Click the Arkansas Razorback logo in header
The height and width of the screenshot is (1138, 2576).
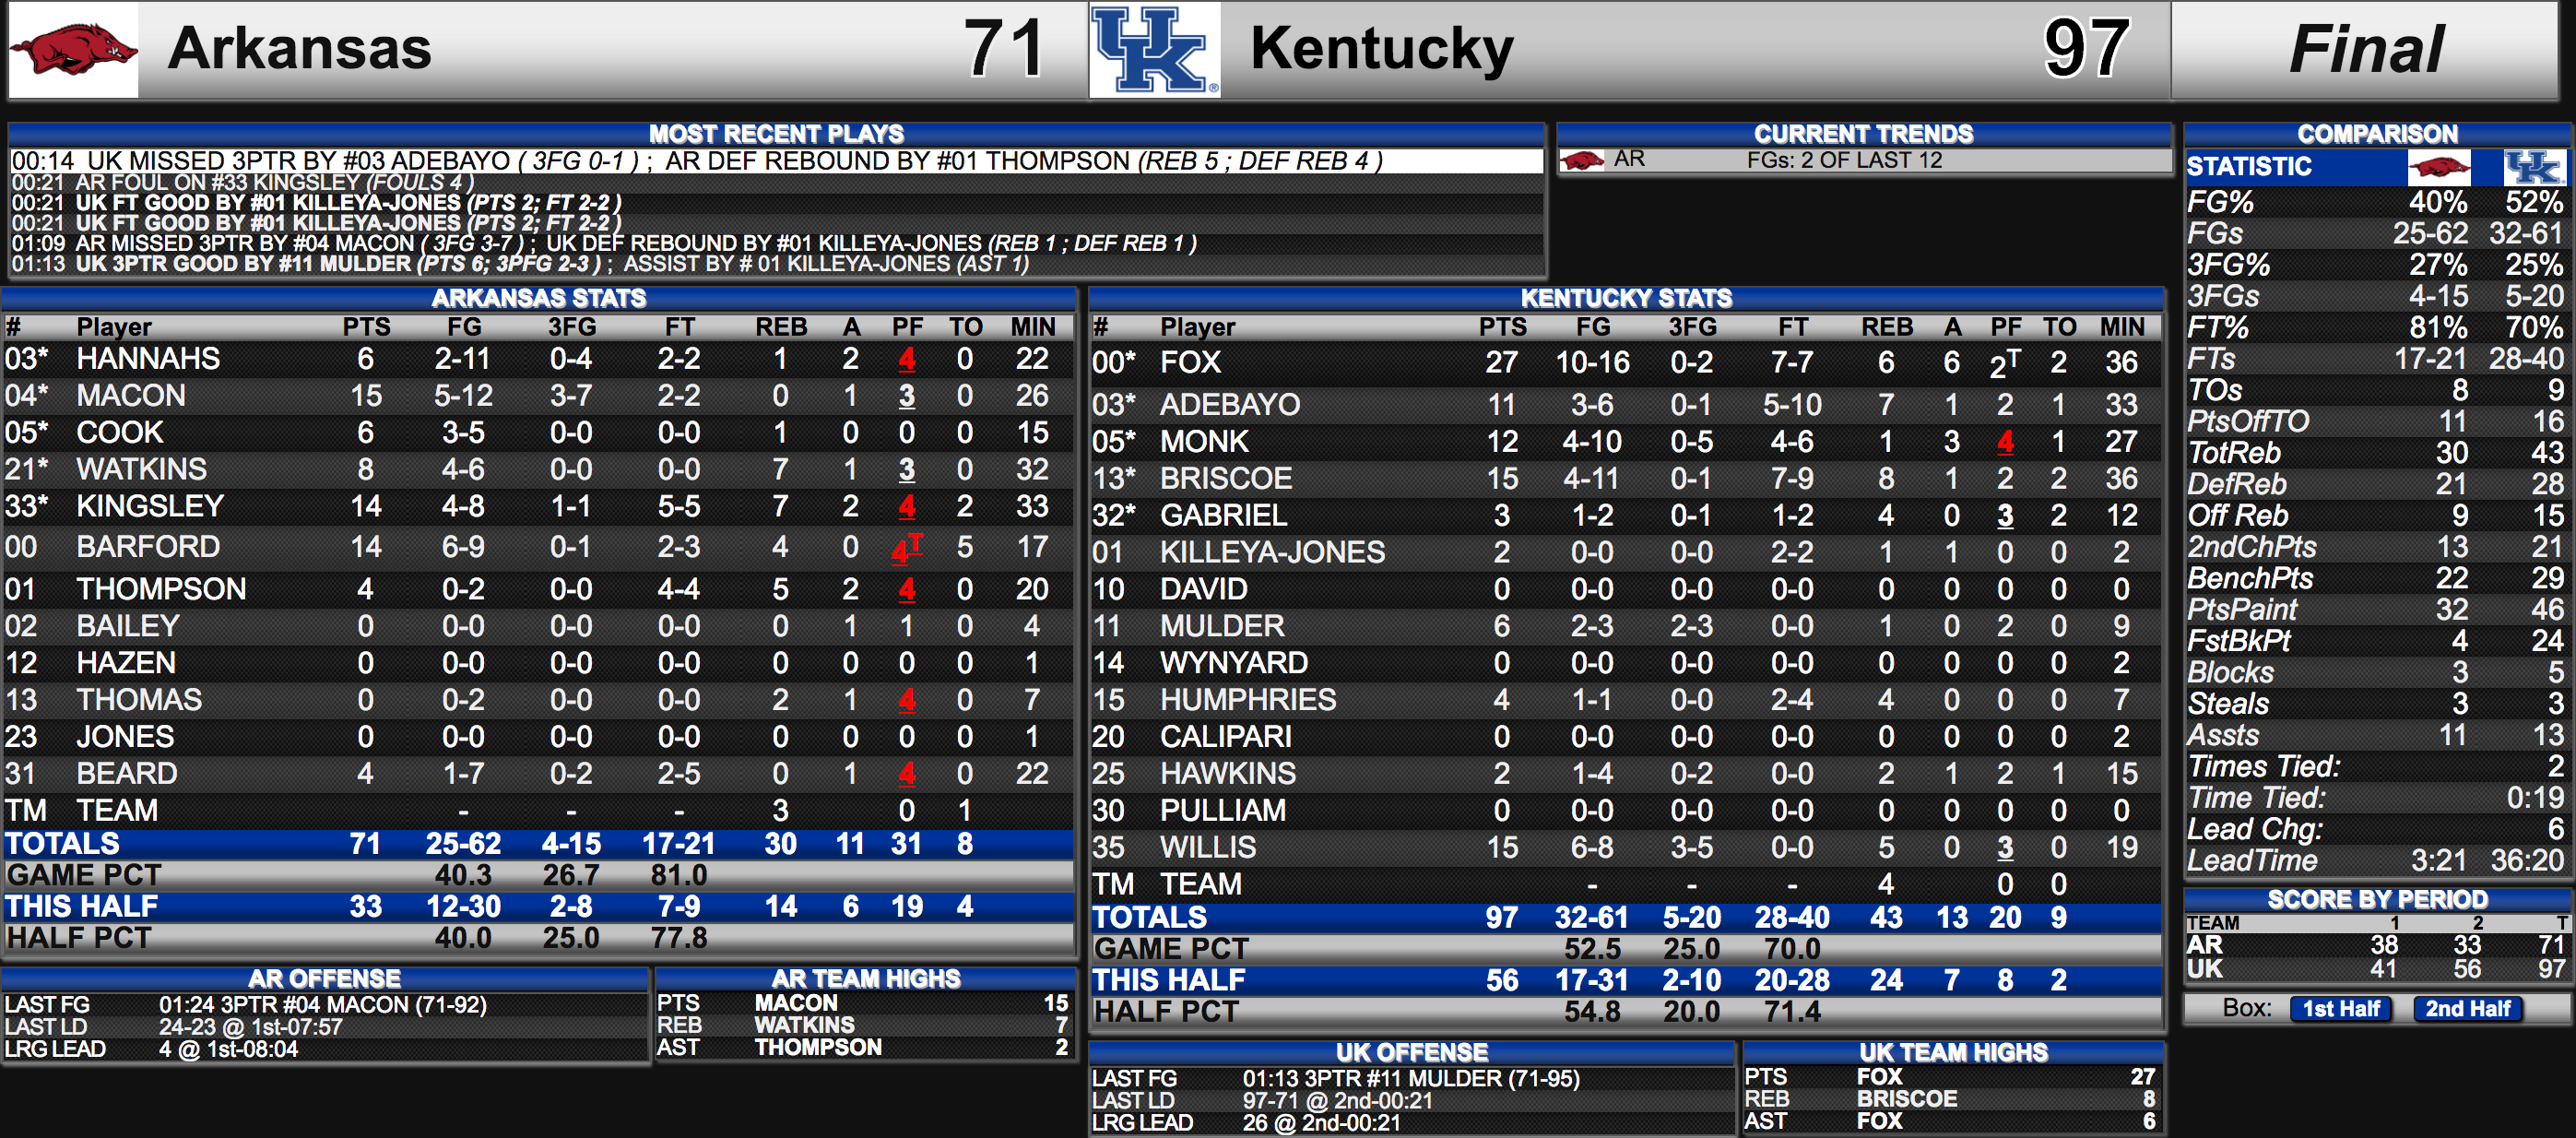tap(73, 49)
